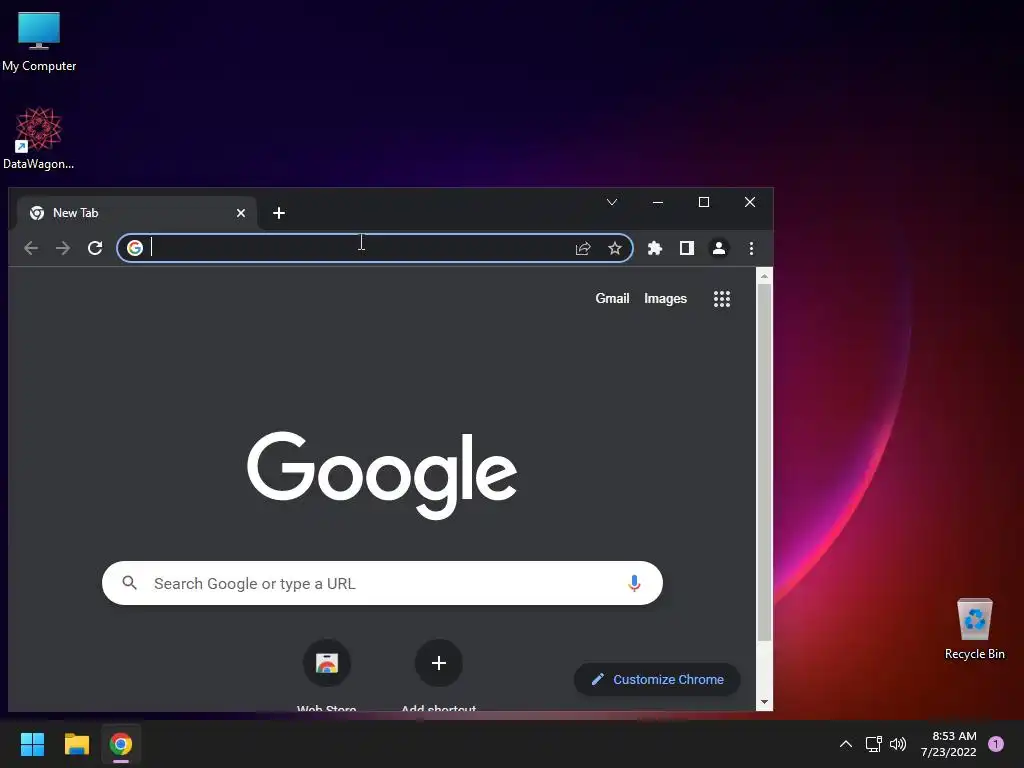Open the Gmail link

613,298
